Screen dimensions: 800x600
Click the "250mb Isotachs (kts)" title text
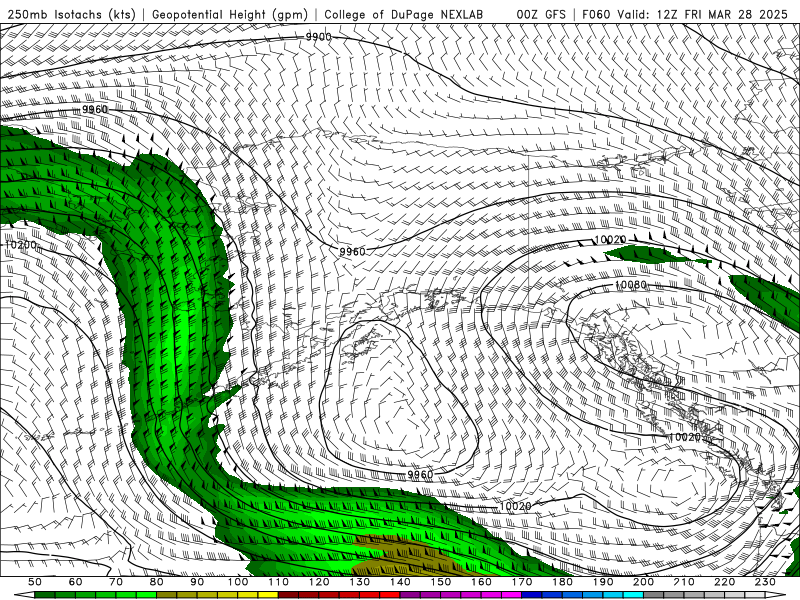(x=72, y=15)
